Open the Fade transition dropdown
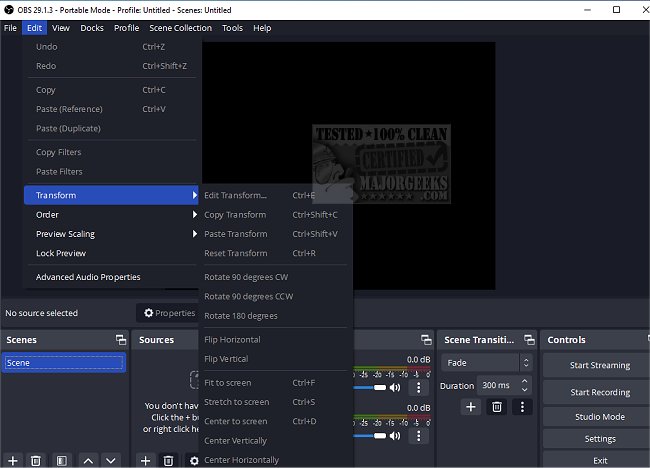650x468 pixels. pos(486,363)
